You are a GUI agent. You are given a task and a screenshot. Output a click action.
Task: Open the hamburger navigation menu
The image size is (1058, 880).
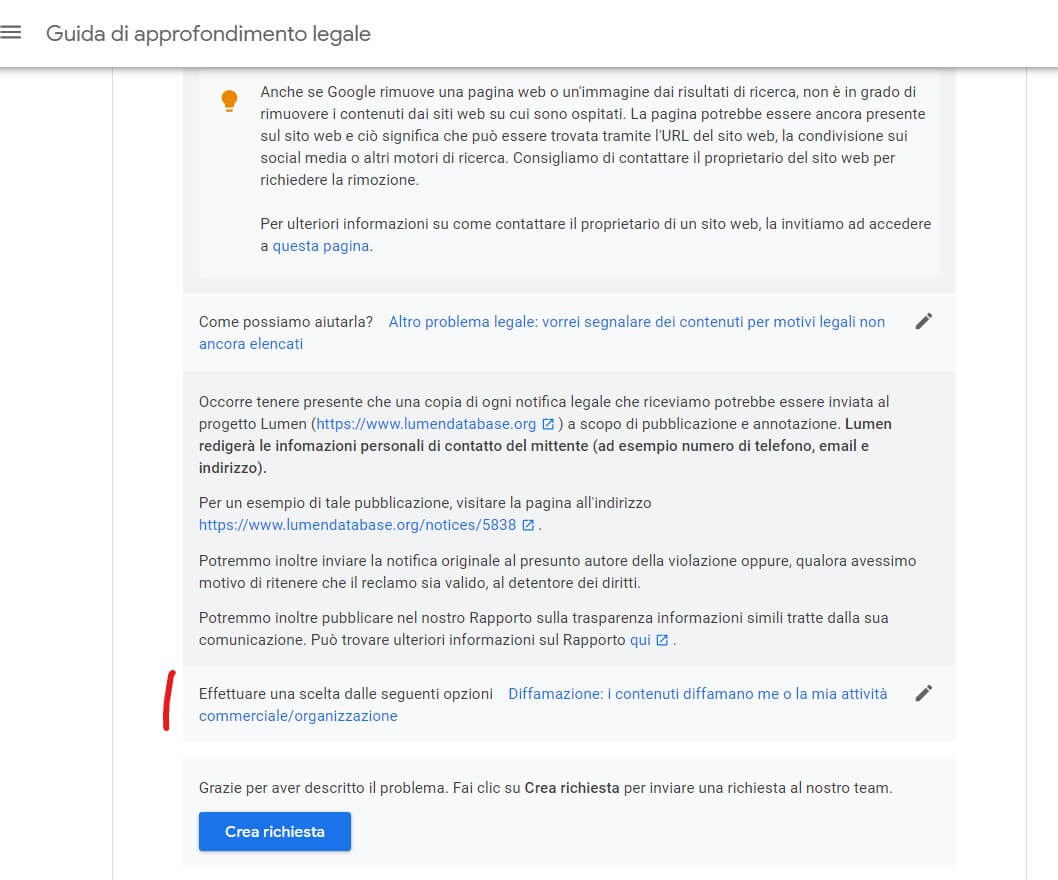(11, 33)
